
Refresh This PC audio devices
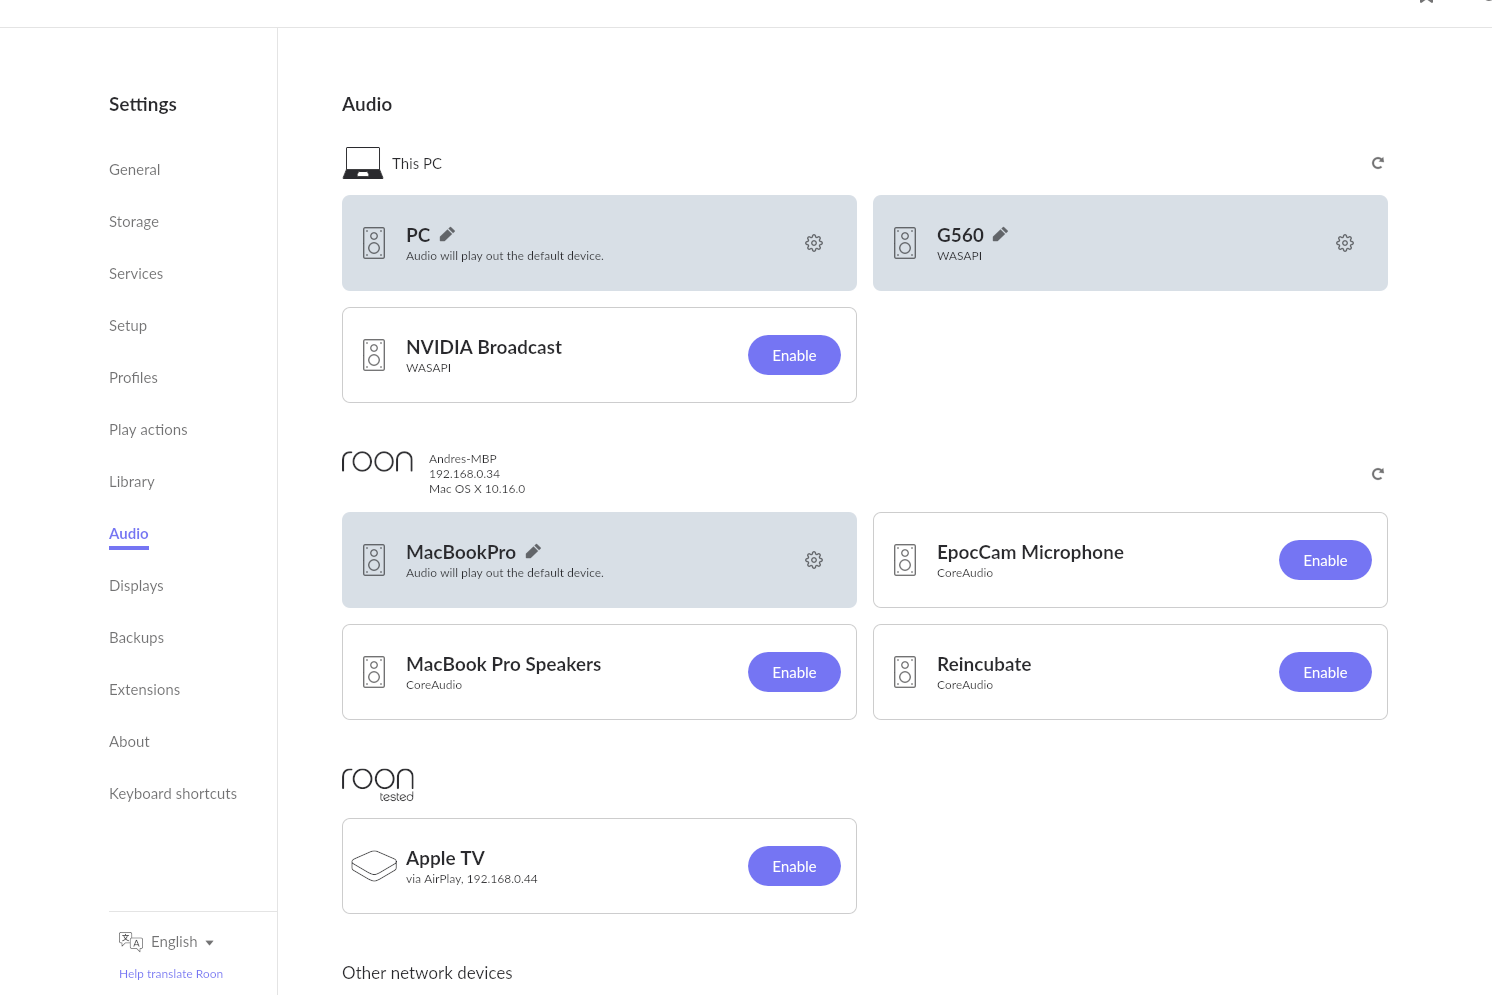pos(1377,163)
